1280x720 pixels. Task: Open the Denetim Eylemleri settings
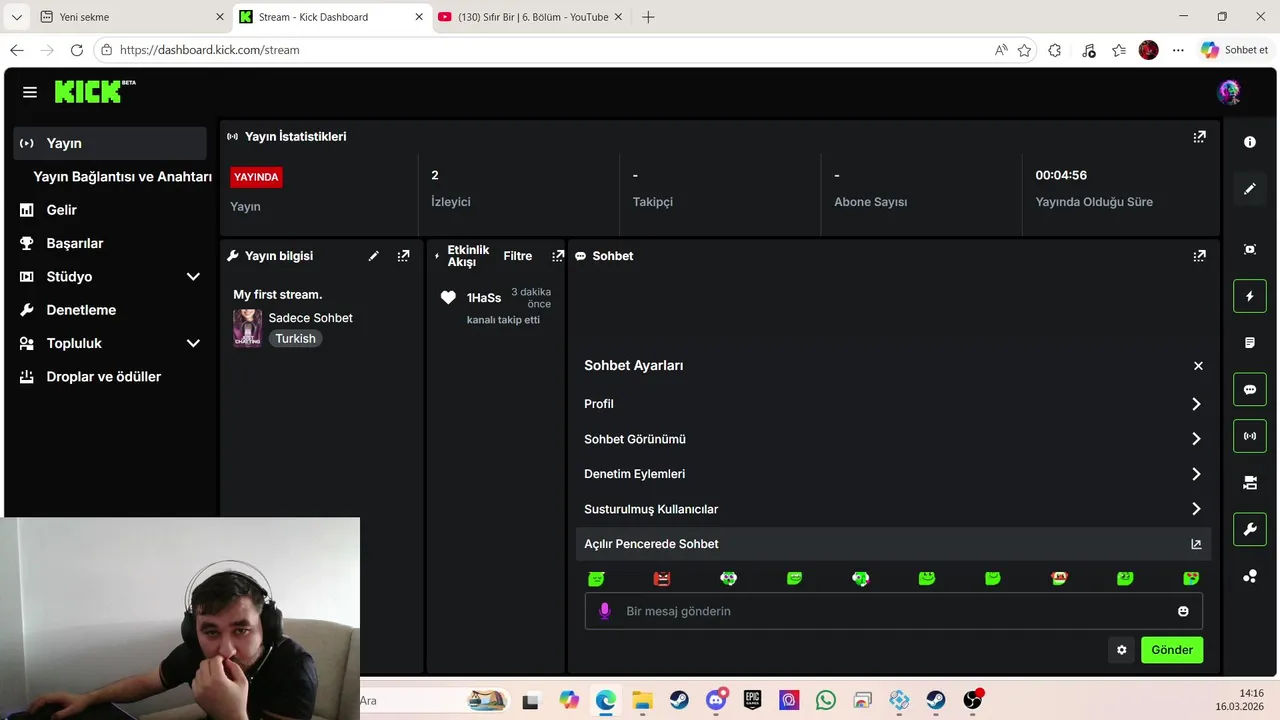(893, 474)
